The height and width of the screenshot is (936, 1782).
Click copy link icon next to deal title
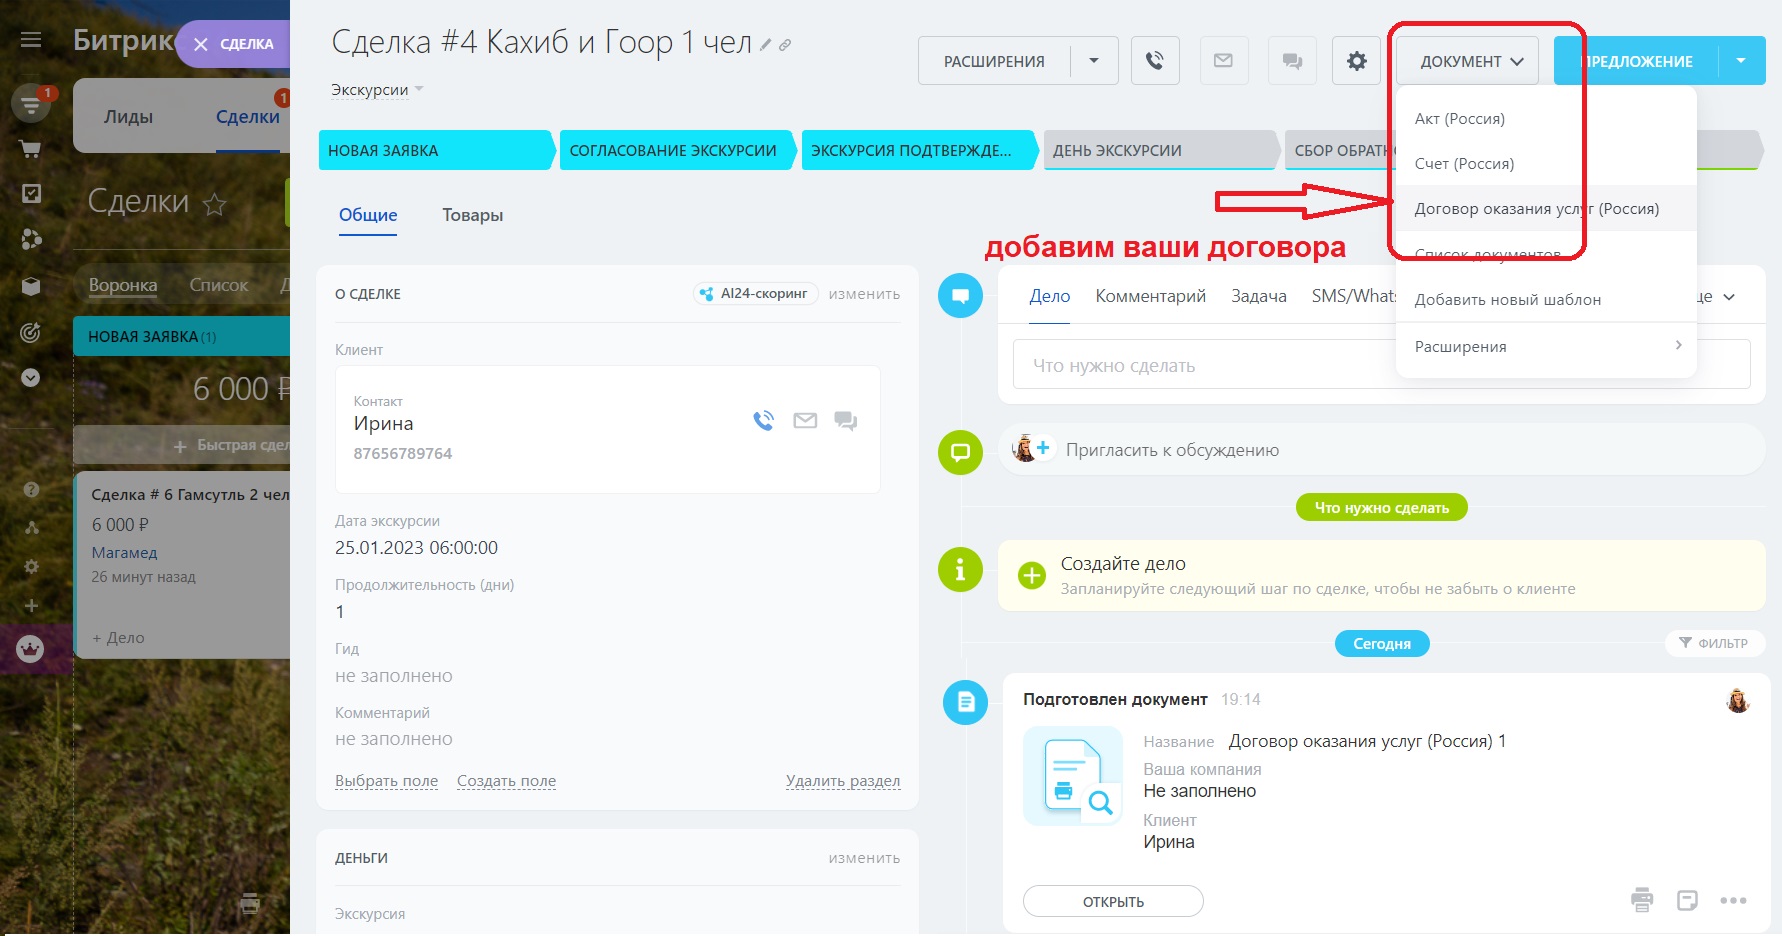[786, 45]
